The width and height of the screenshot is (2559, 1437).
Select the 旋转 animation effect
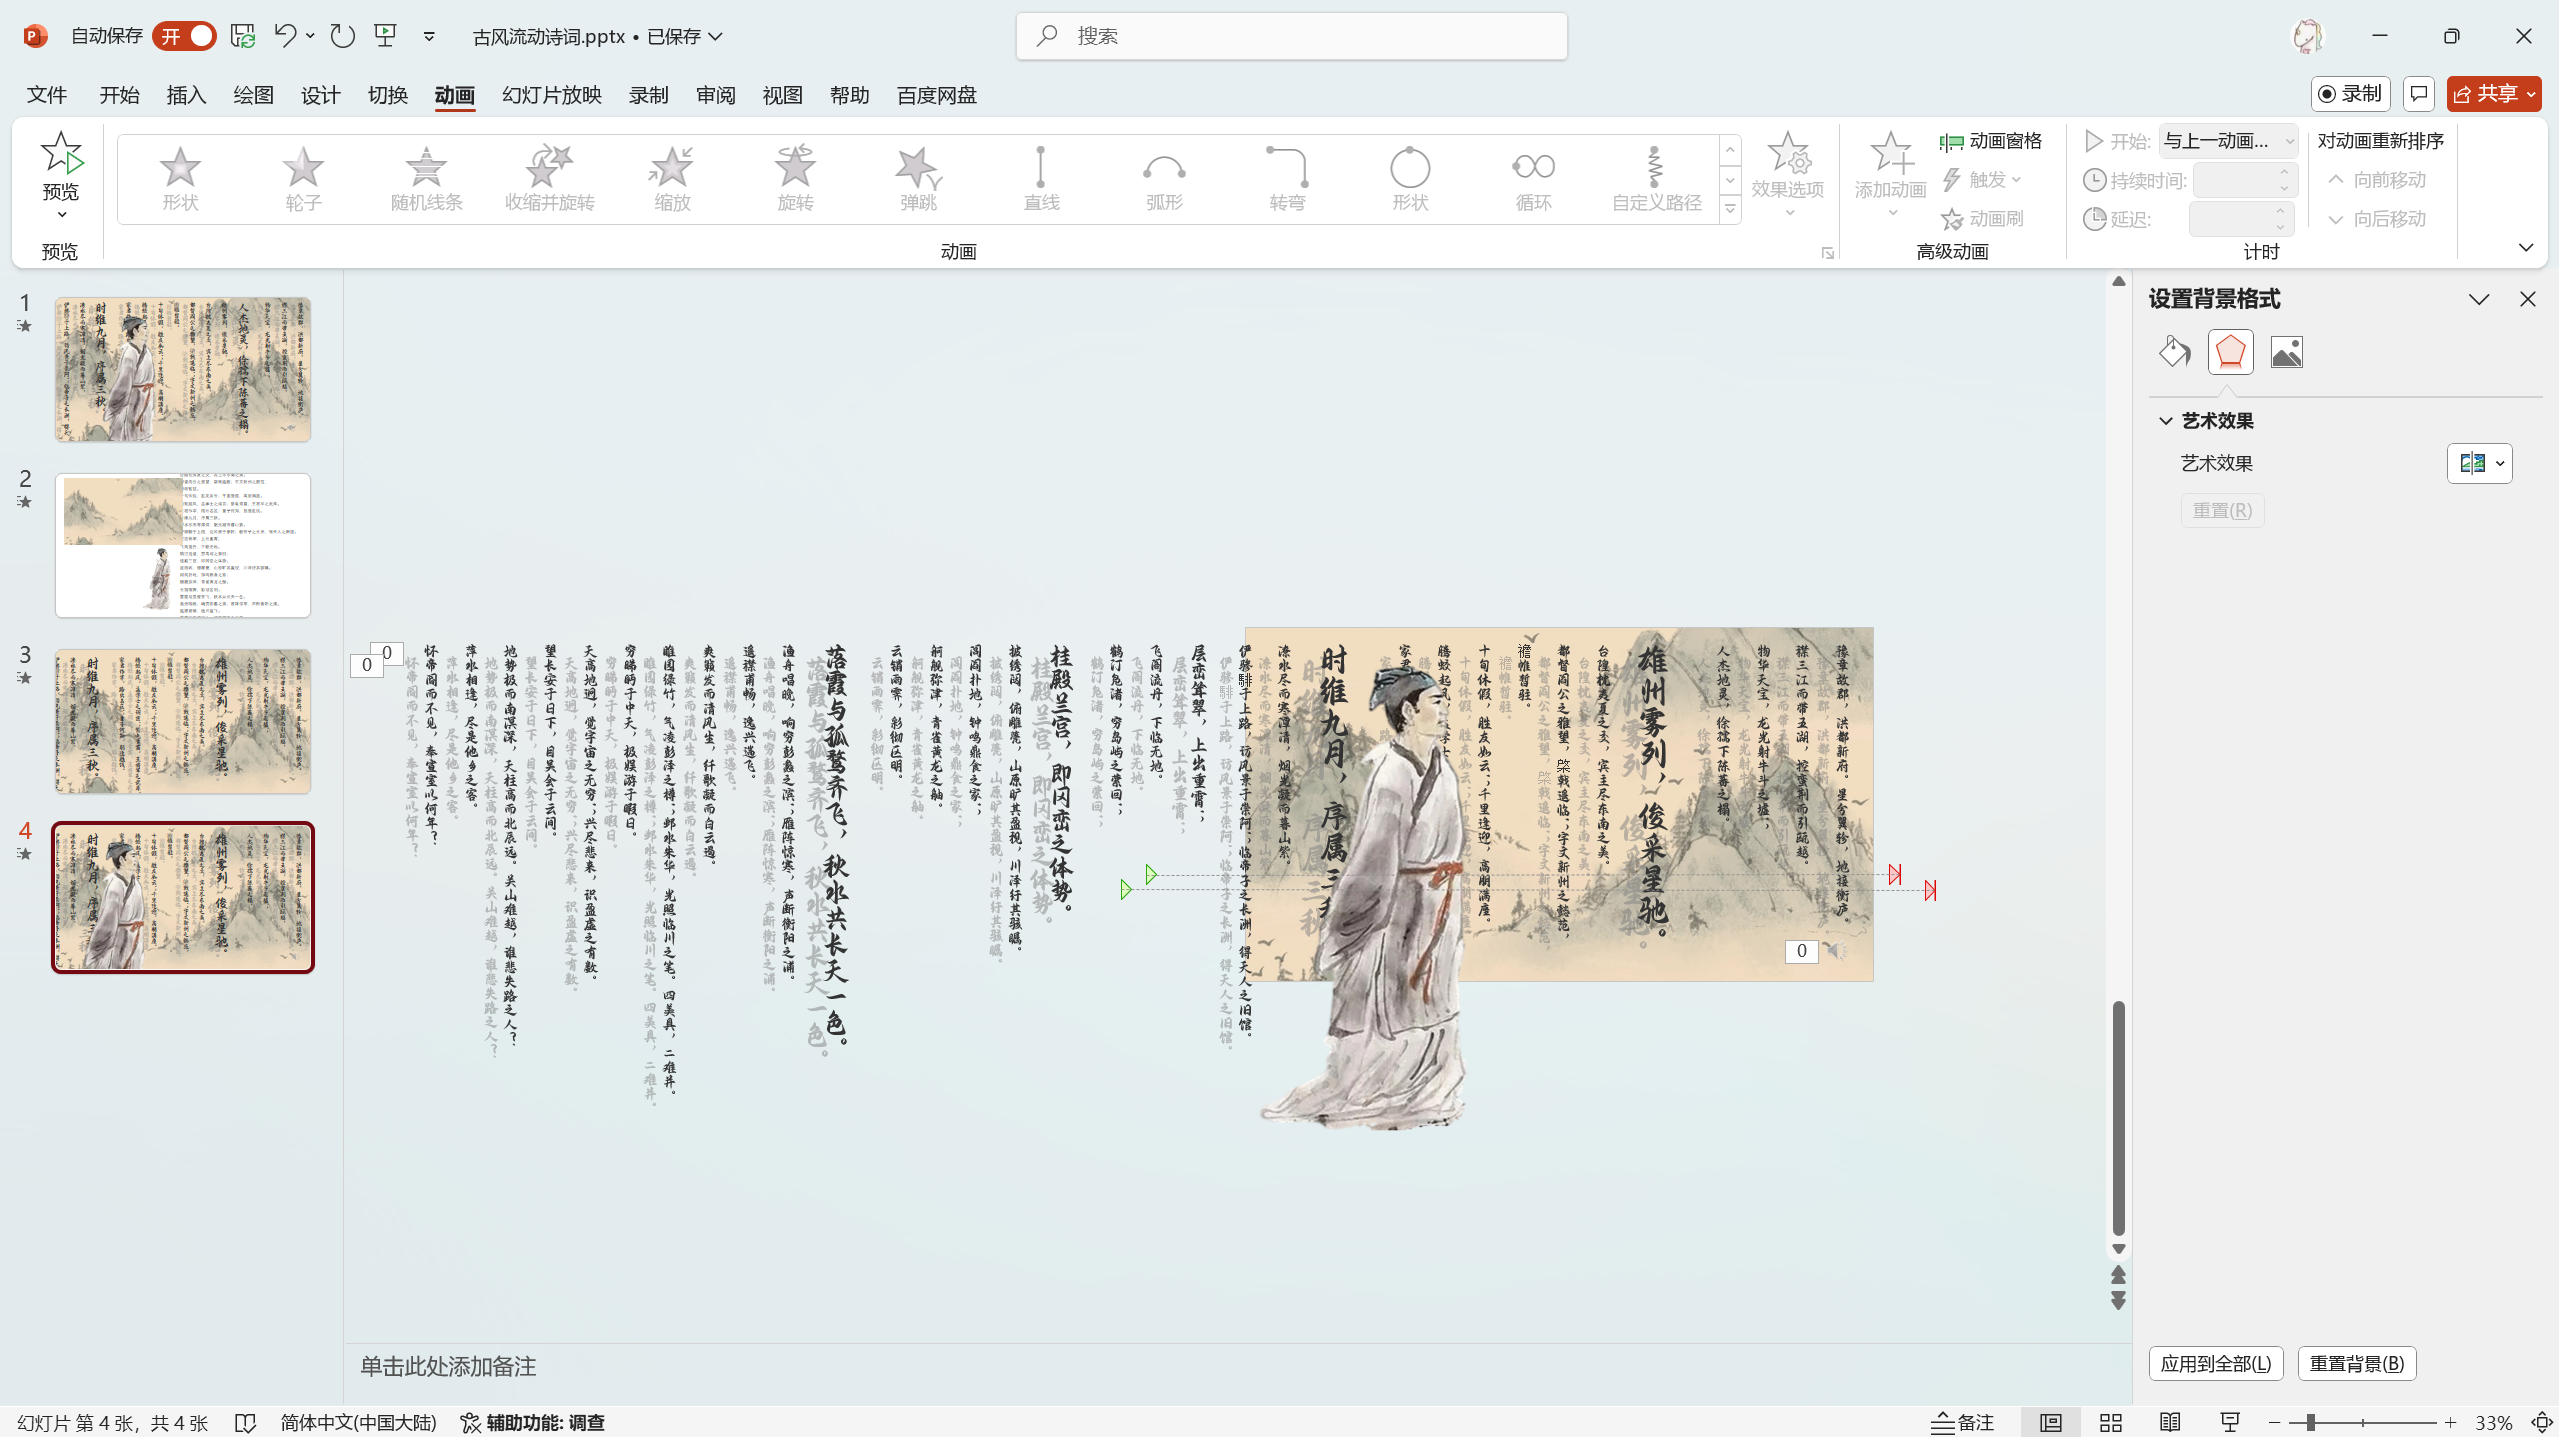(795, 179)
